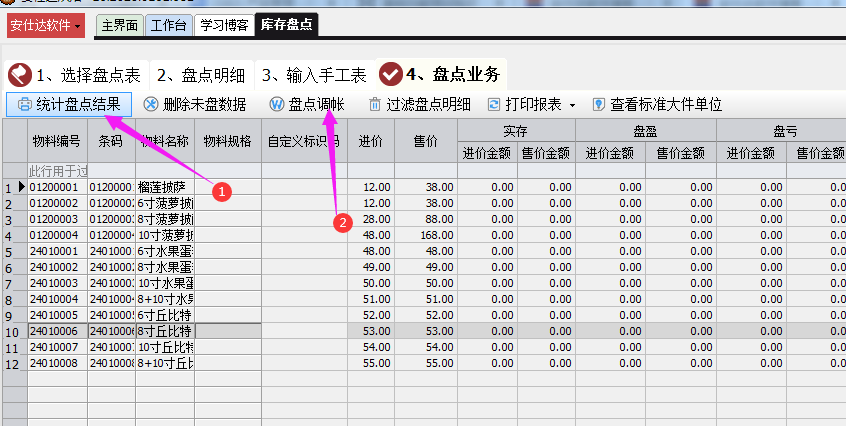Select cell 24010005

point(57,315)
